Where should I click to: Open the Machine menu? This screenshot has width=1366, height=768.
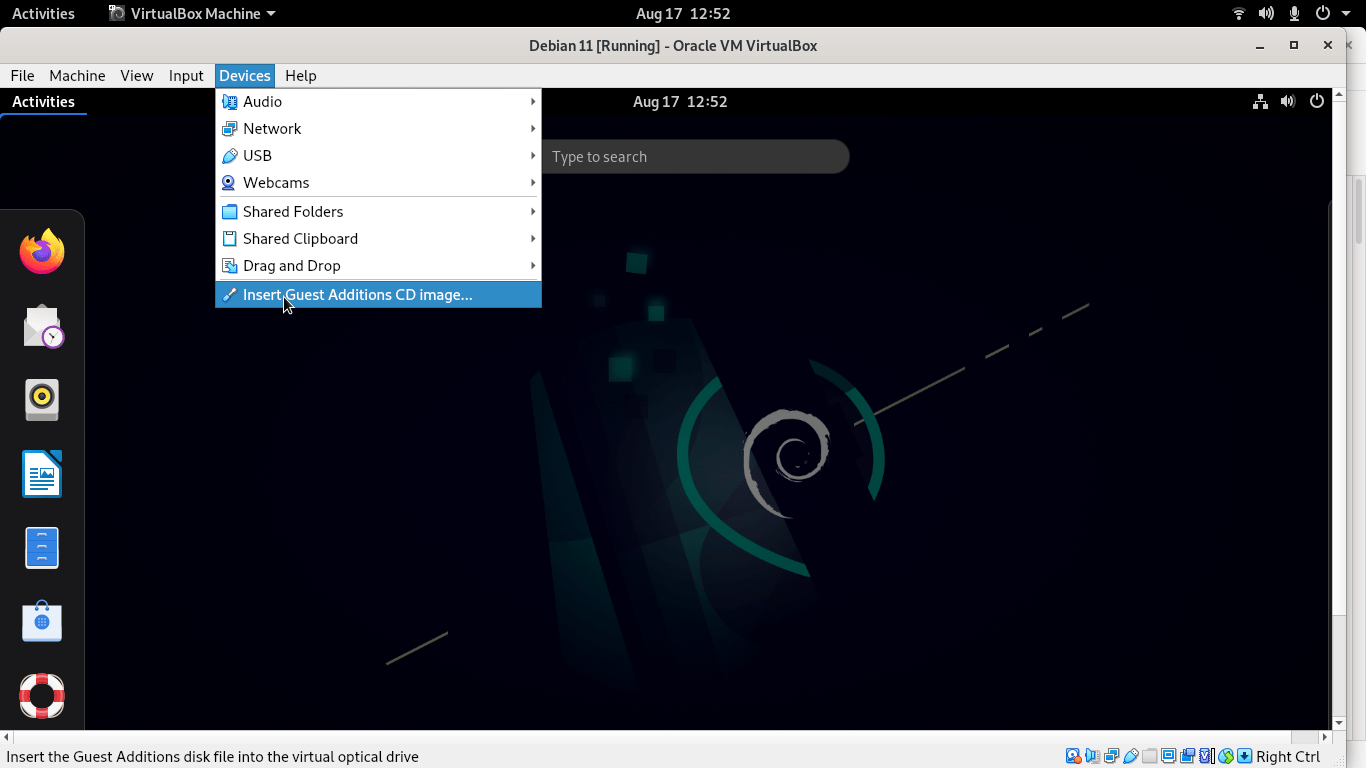[77, 75]
